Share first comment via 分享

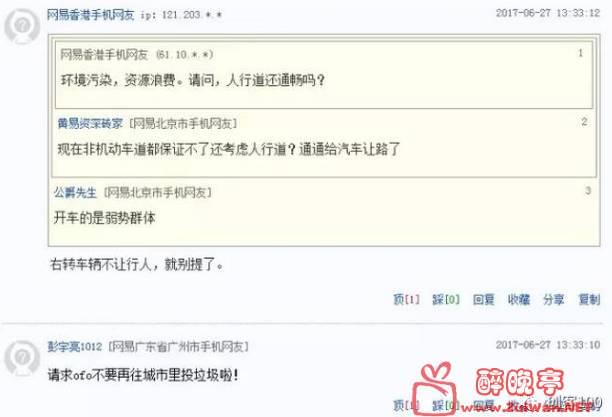click(553, 299)
